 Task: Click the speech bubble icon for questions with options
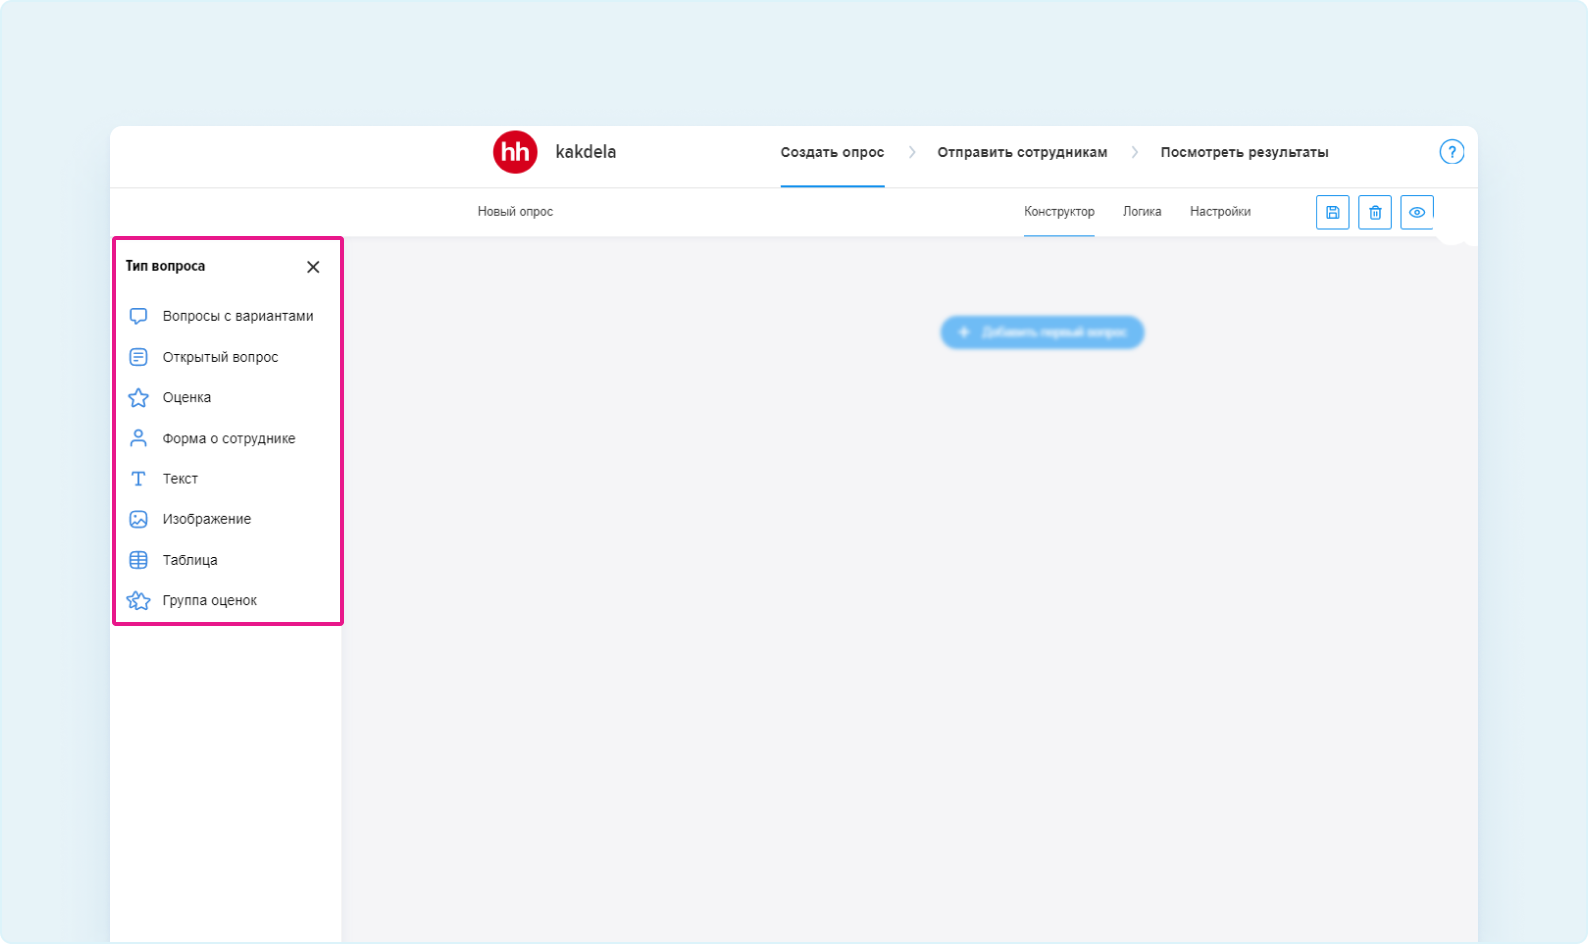coord(138,316)
